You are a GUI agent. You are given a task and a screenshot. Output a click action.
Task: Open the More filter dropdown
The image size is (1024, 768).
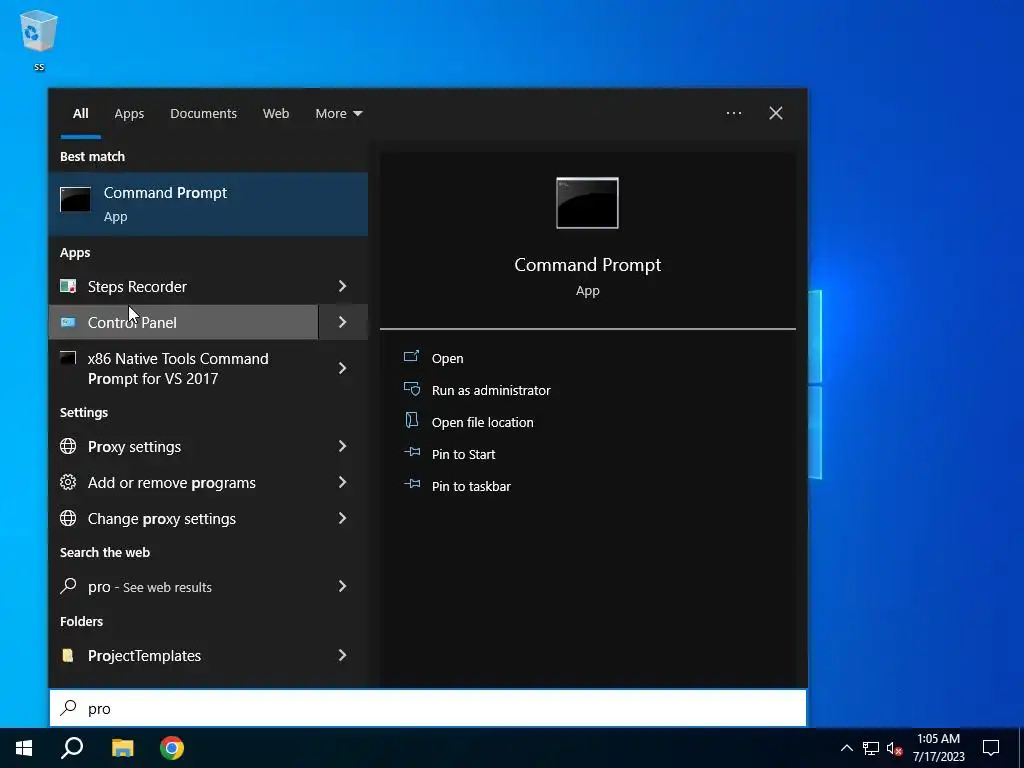click(338, 114)
